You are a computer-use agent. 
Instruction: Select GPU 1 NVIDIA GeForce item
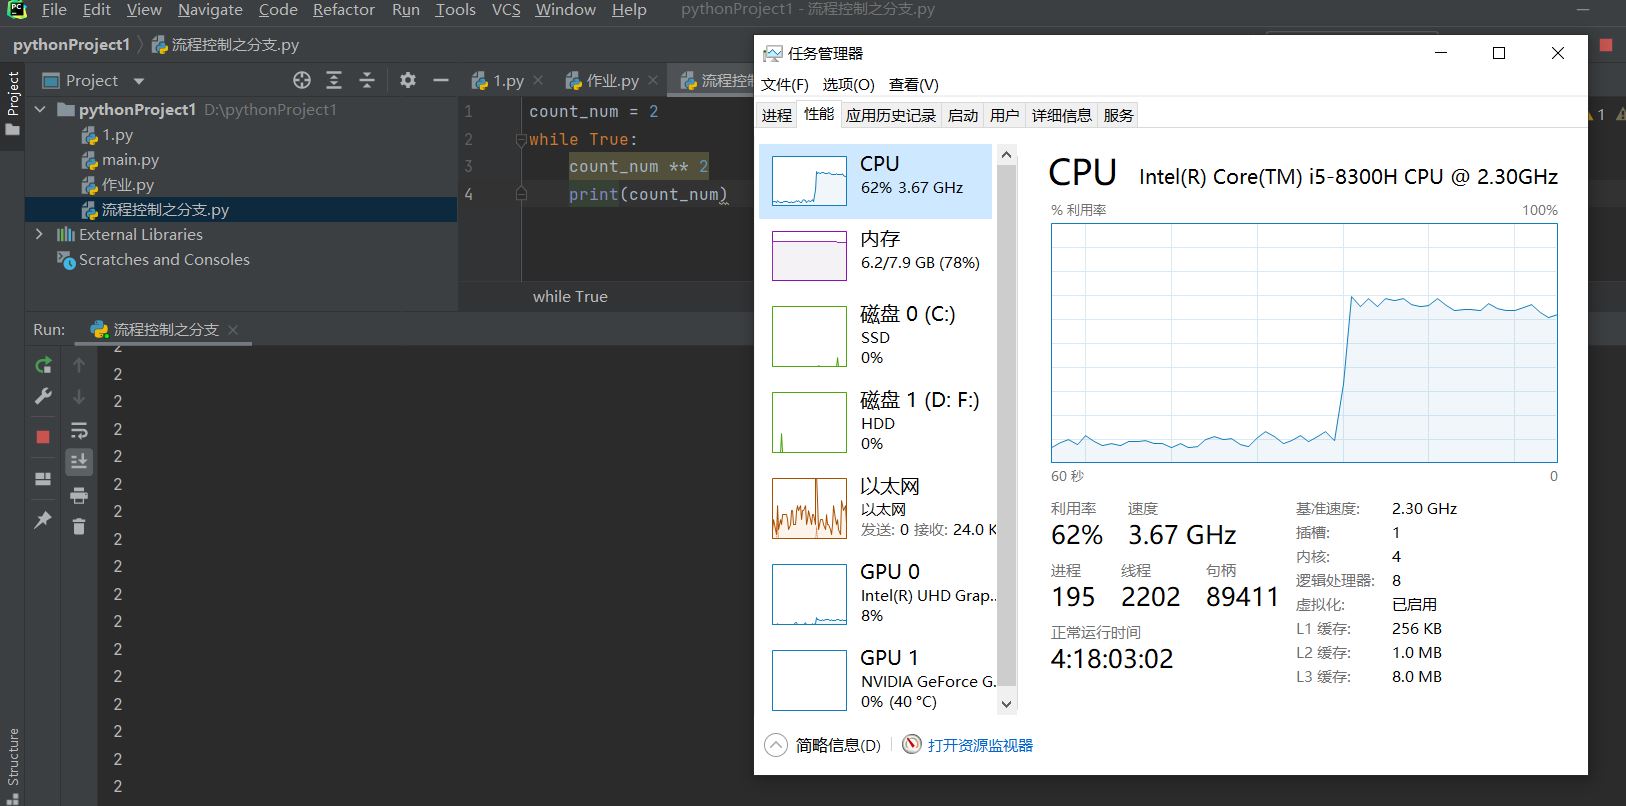point(876,679)
